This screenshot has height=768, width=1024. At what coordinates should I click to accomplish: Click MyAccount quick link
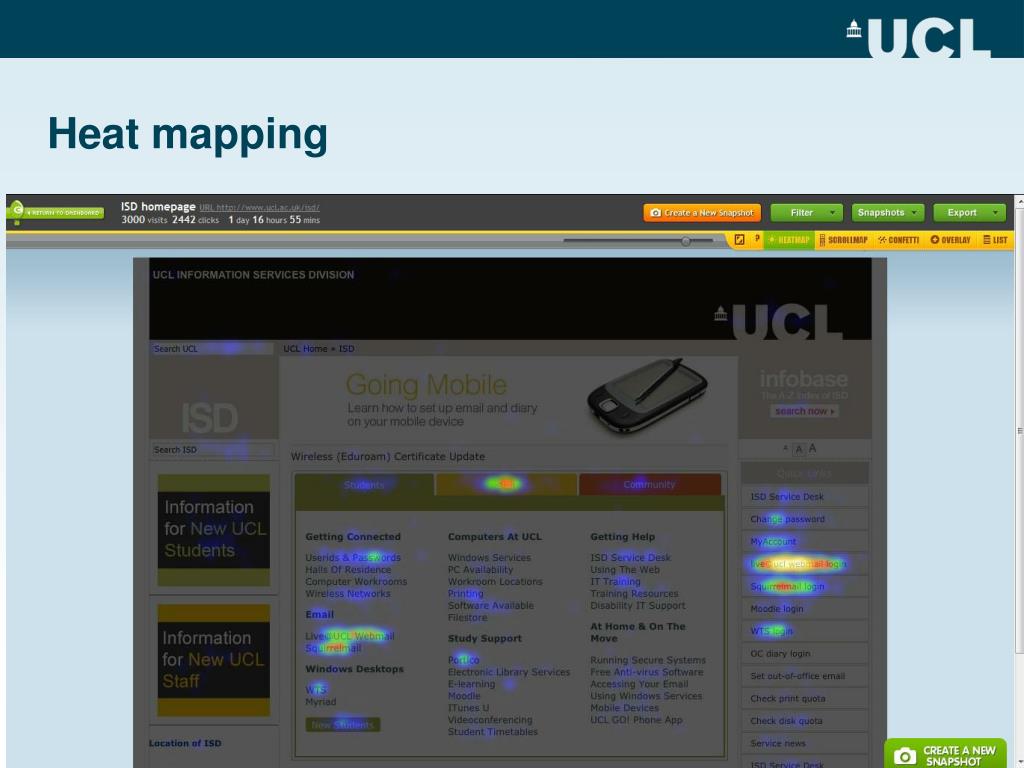(805, 541)
